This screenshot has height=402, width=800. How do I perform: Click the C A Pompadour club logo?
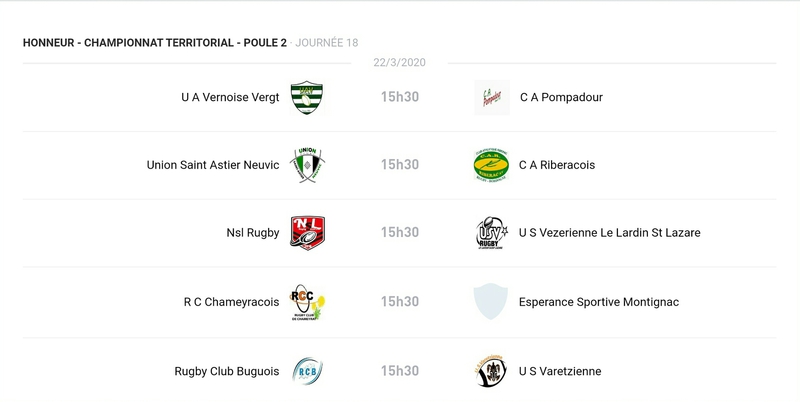coord(491,98)
